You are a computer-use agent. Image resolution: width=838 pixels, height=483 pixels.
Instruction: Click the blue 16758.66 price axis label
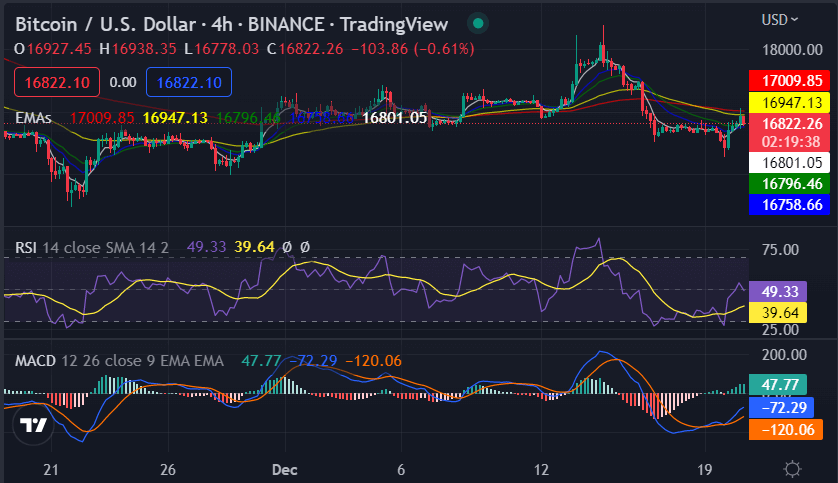coord(789,205)
